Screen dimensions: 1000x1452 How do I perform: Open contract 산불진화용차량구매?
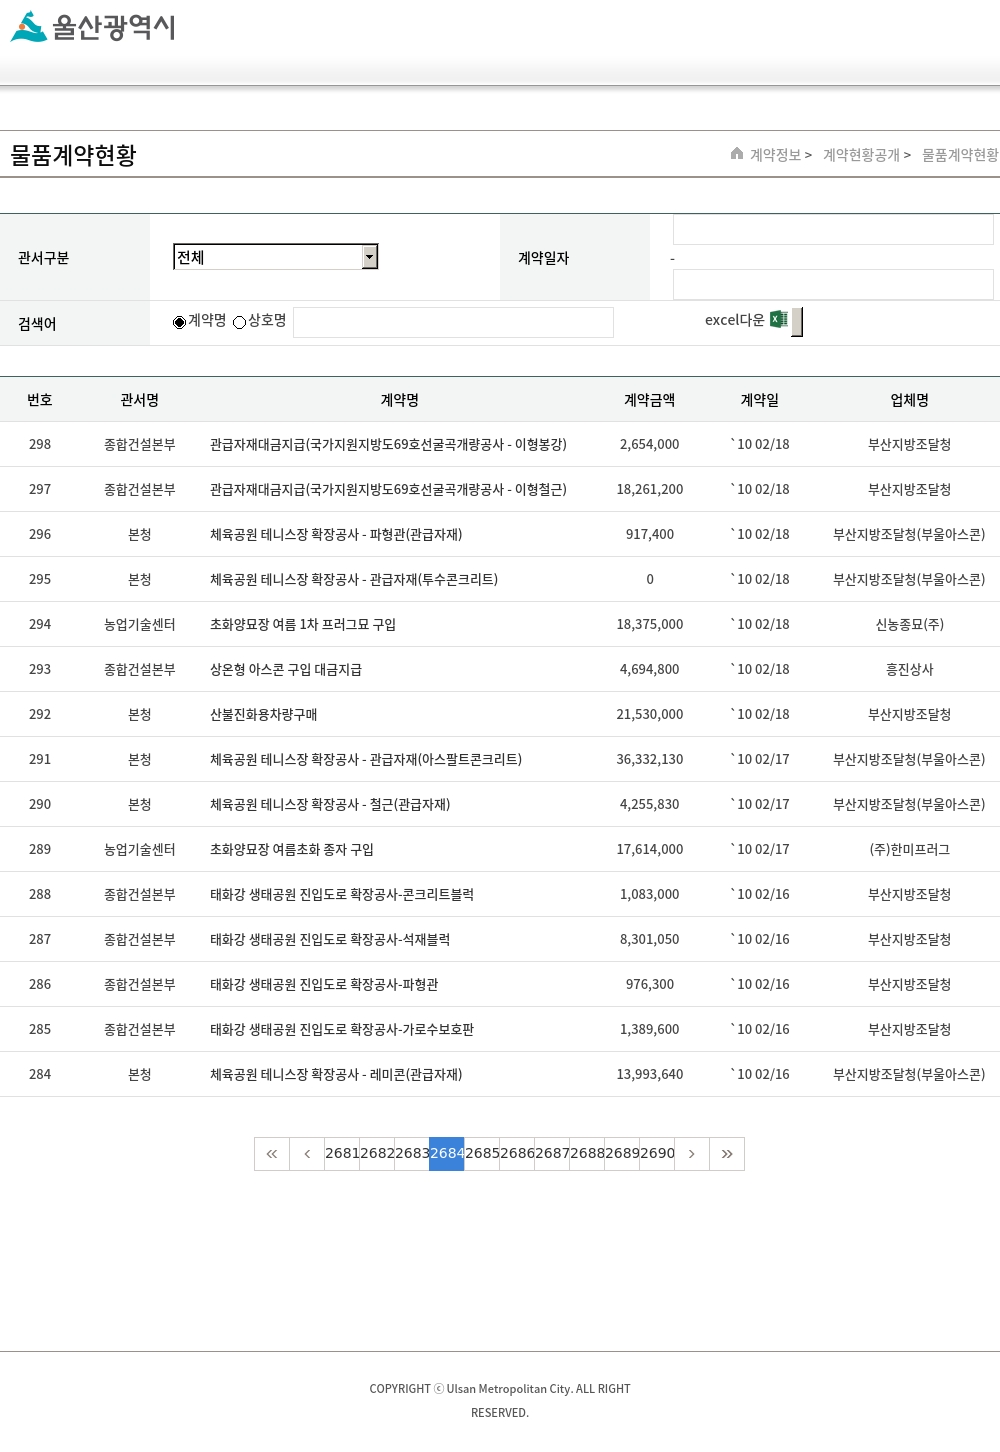pos(264,715)
